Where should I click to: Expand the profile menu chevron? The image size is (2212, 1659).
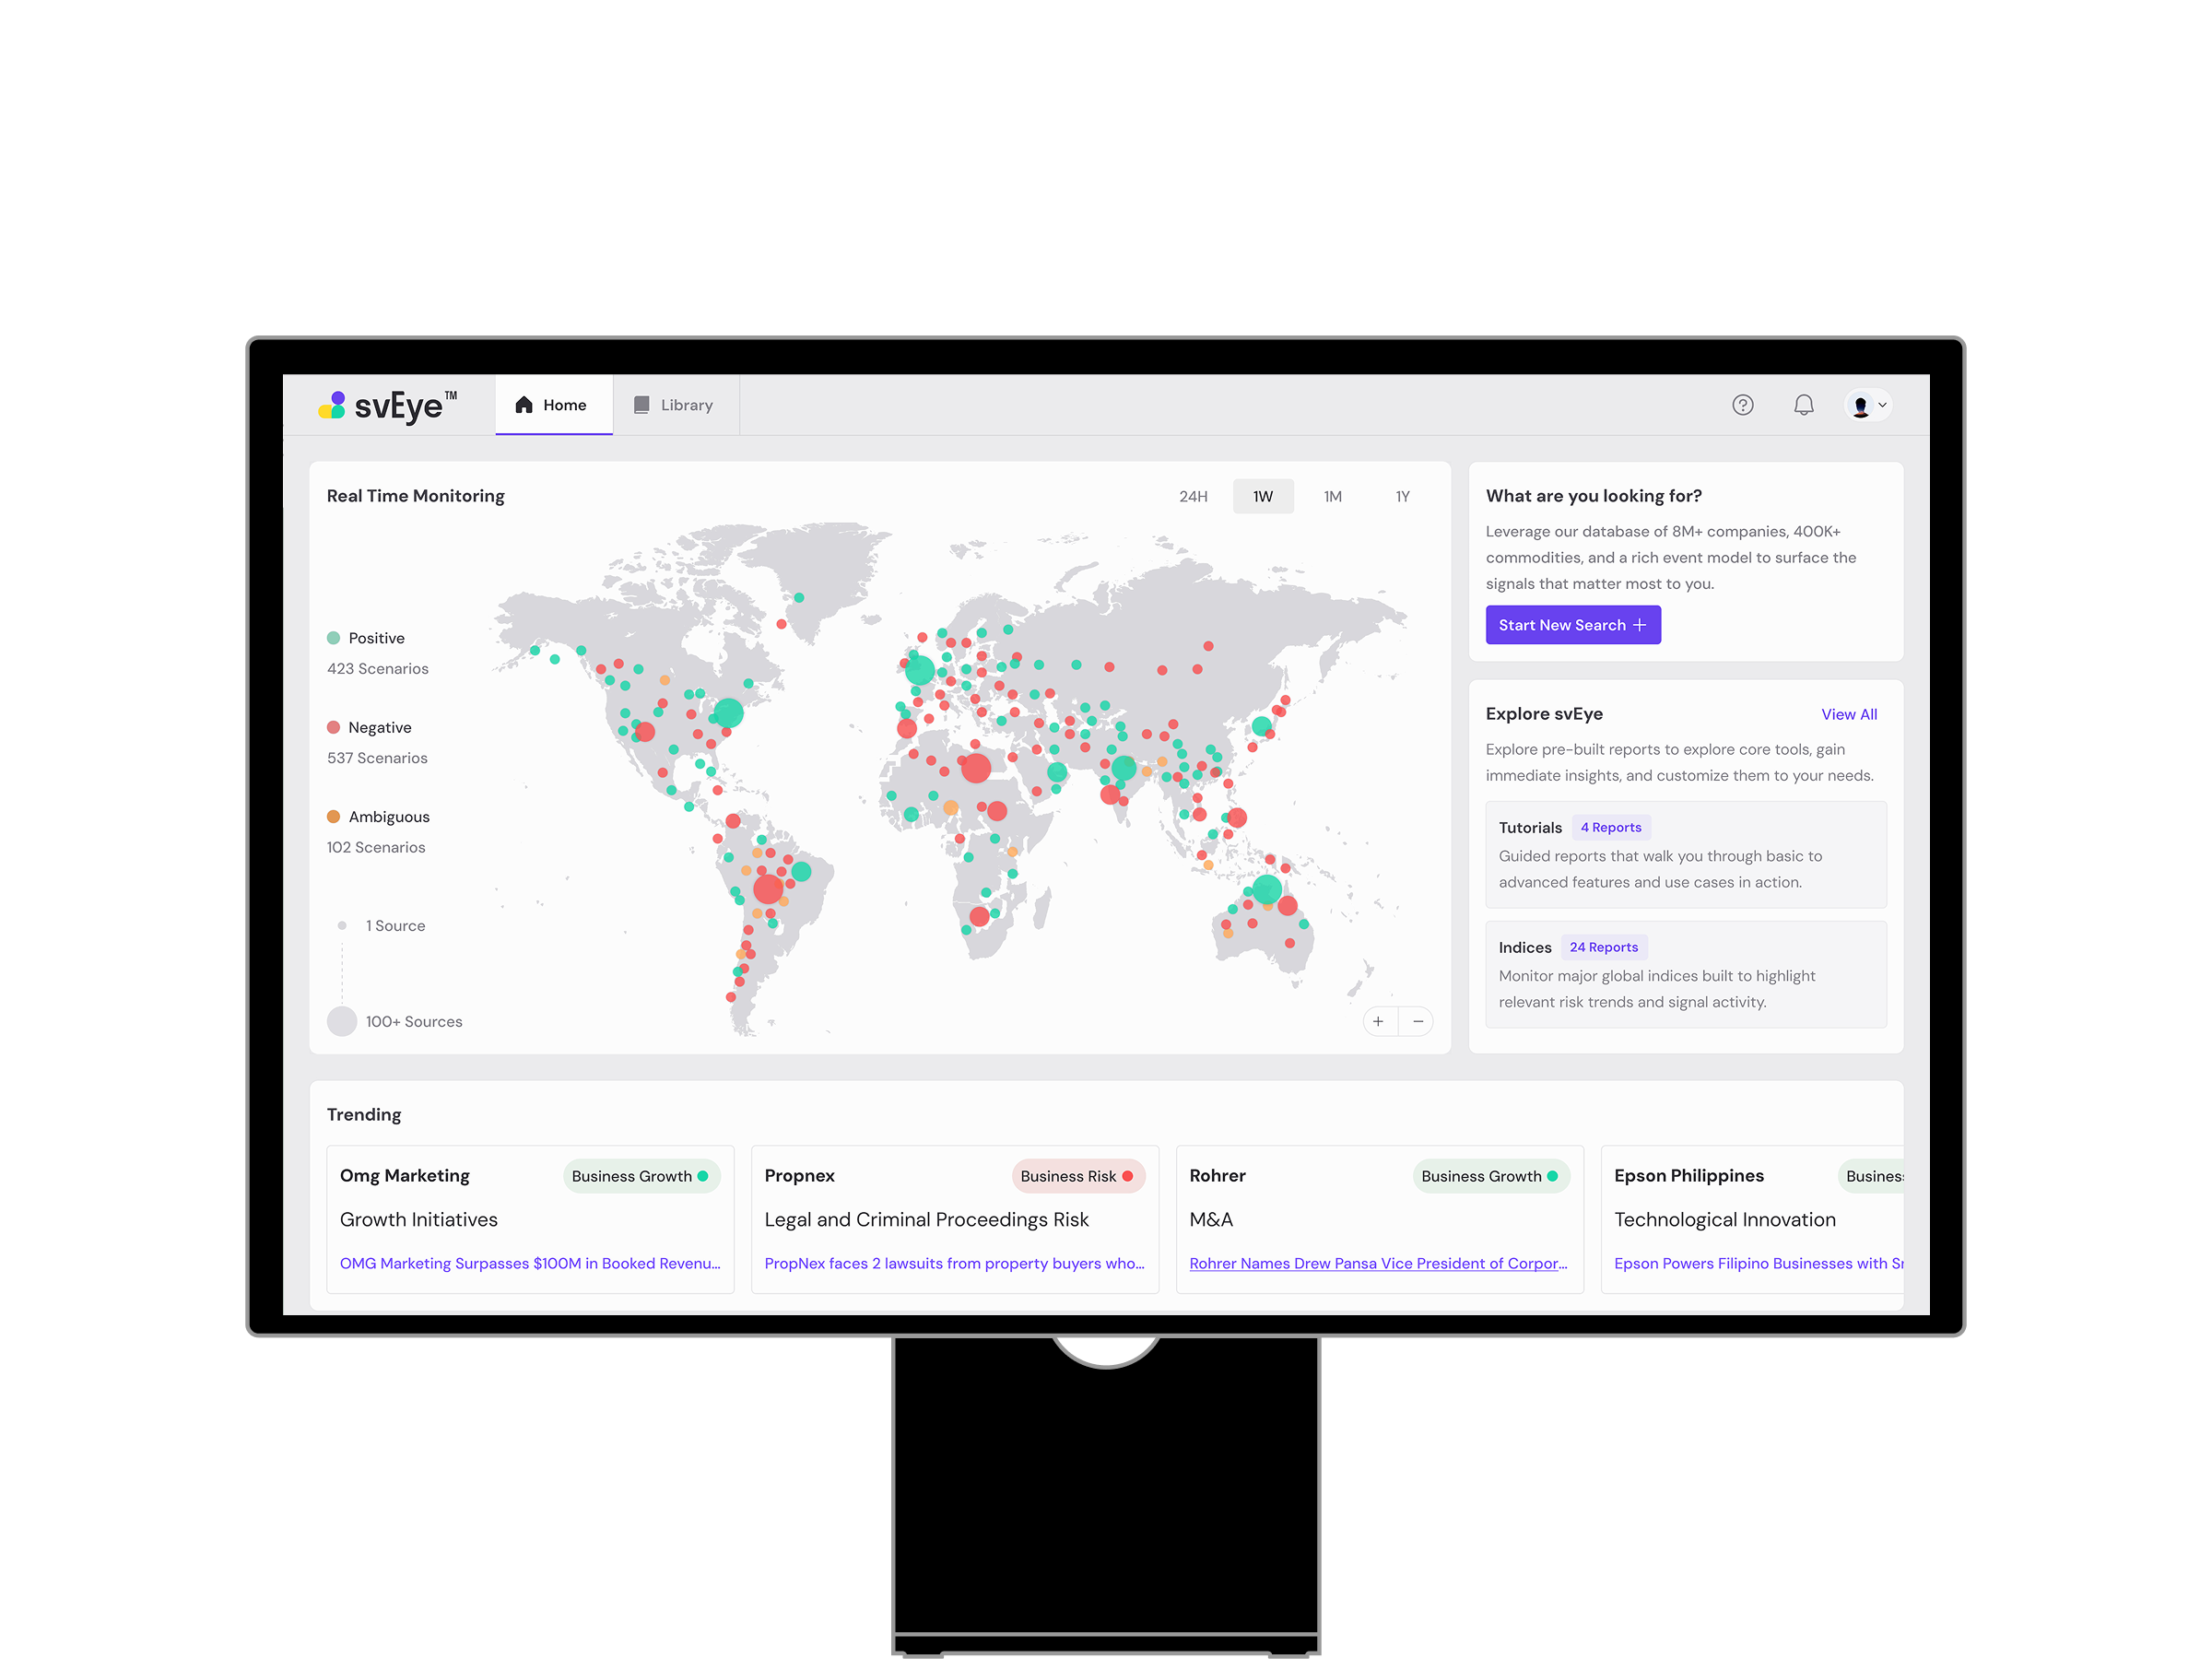pyautogui.click(x=1882, y=405)
